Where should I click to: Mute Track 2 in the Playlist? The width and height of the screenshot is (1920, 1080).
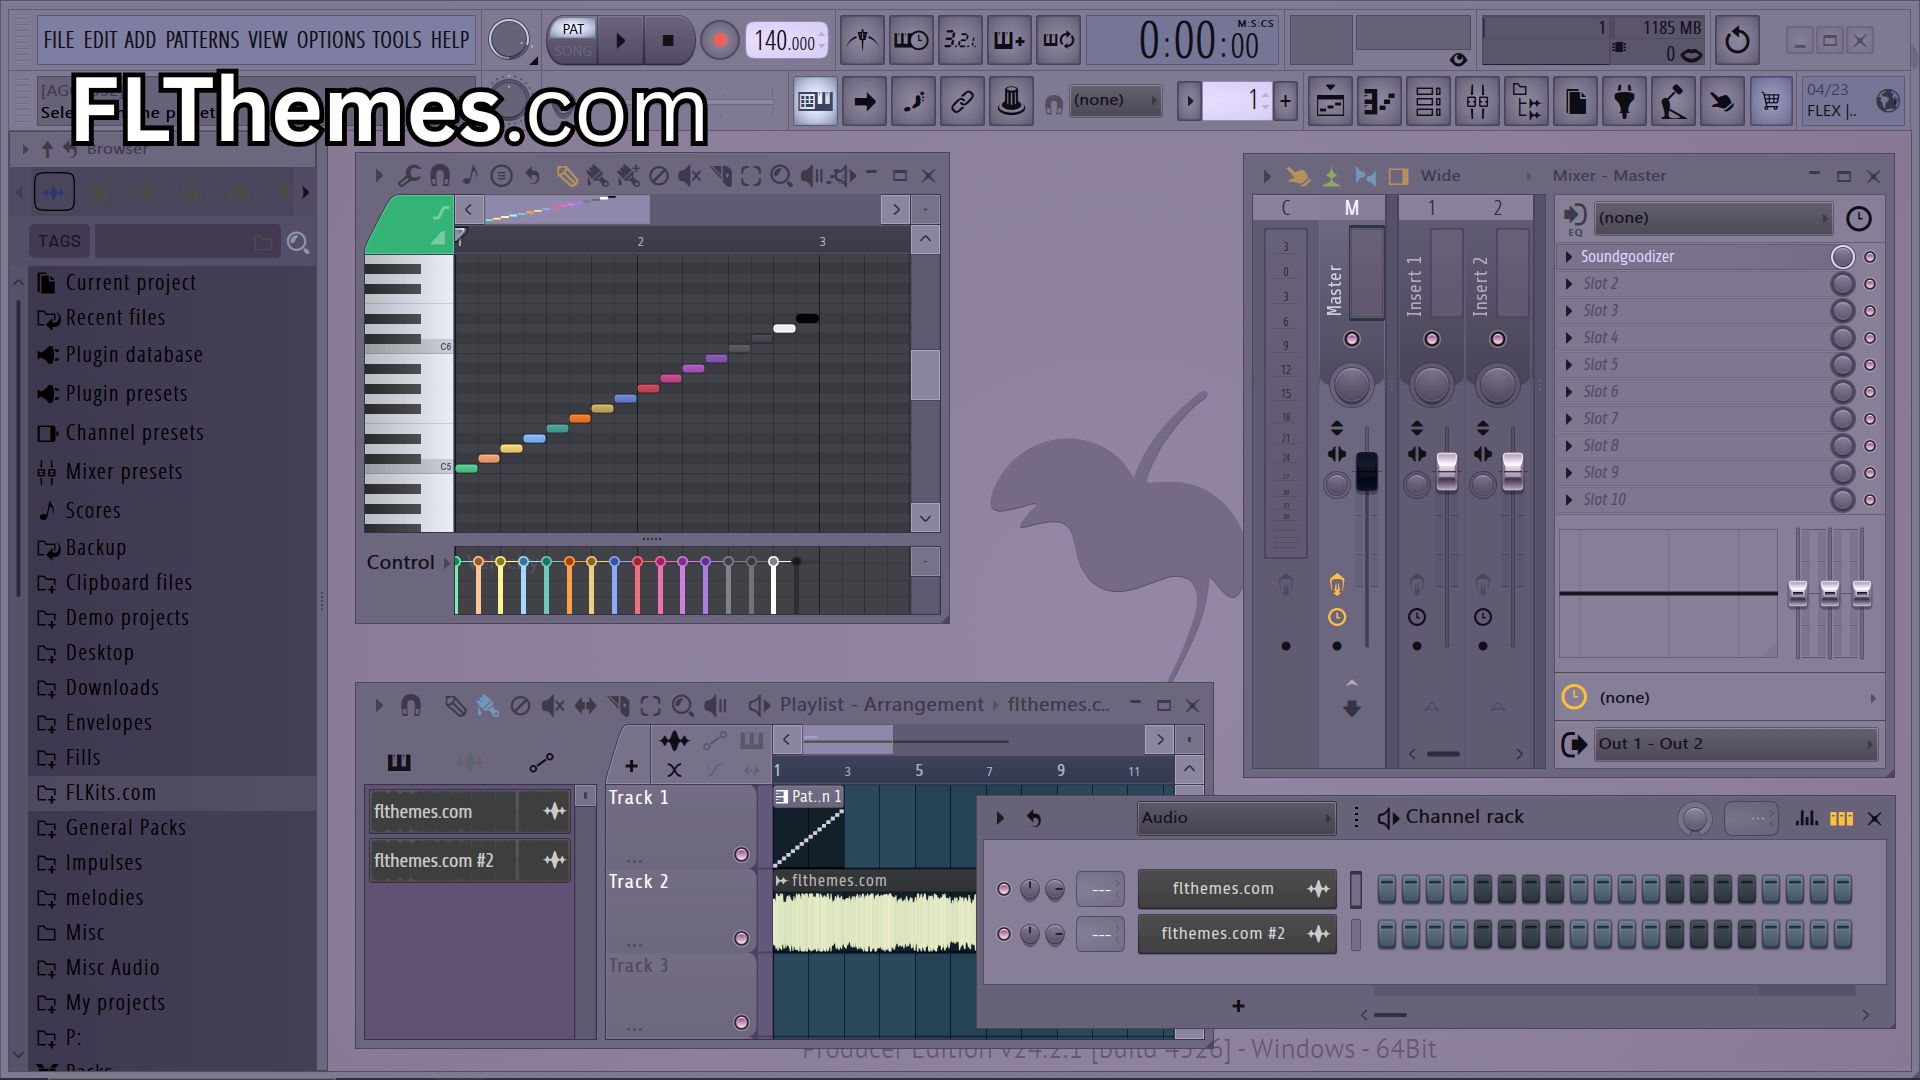(741, 938)
